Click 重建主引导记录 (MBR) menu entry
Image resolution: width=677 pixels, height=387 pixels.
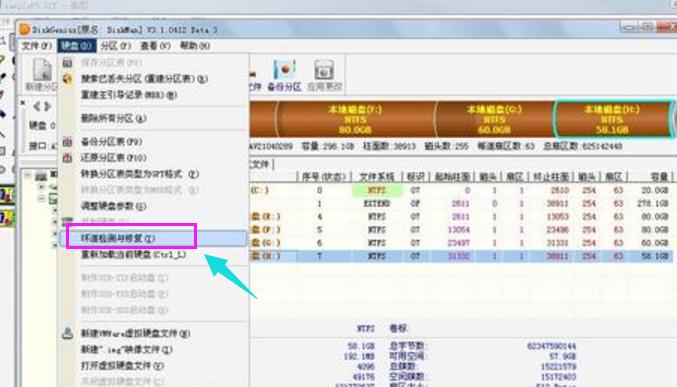coord(129,95)
